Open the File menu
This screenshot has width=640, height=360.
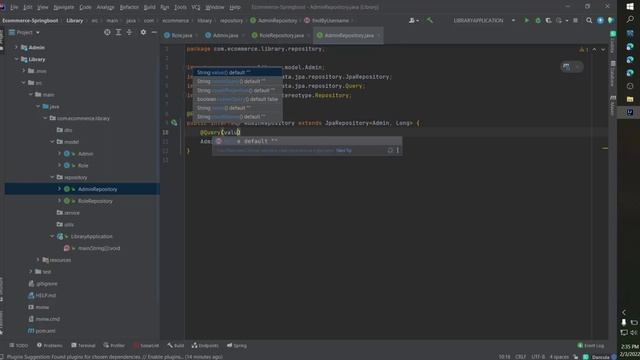(x=14, y=7)
